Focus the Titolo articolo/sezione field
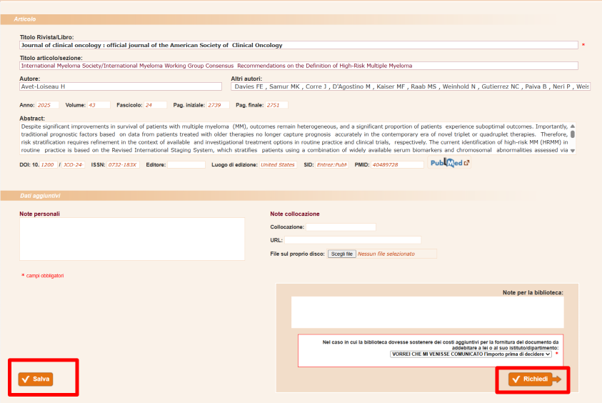Screen dimensions: 602x403 point(299,66)
